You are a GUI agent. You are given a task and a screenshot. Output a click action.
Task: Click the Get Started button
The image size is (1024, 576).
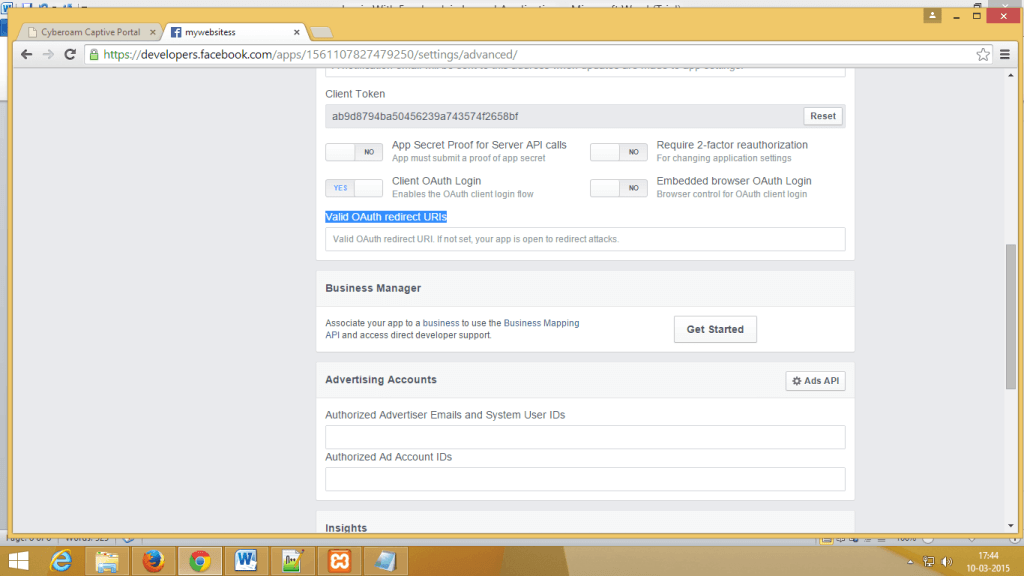pyautogui.click(x=715, y=329)
